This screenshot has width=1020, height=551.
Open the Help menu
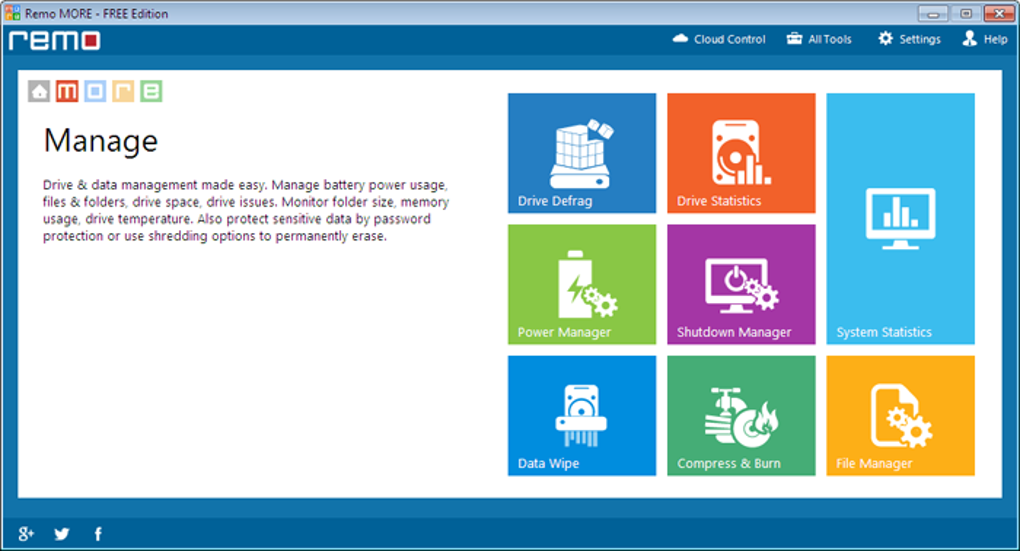(x=985, y=39)
